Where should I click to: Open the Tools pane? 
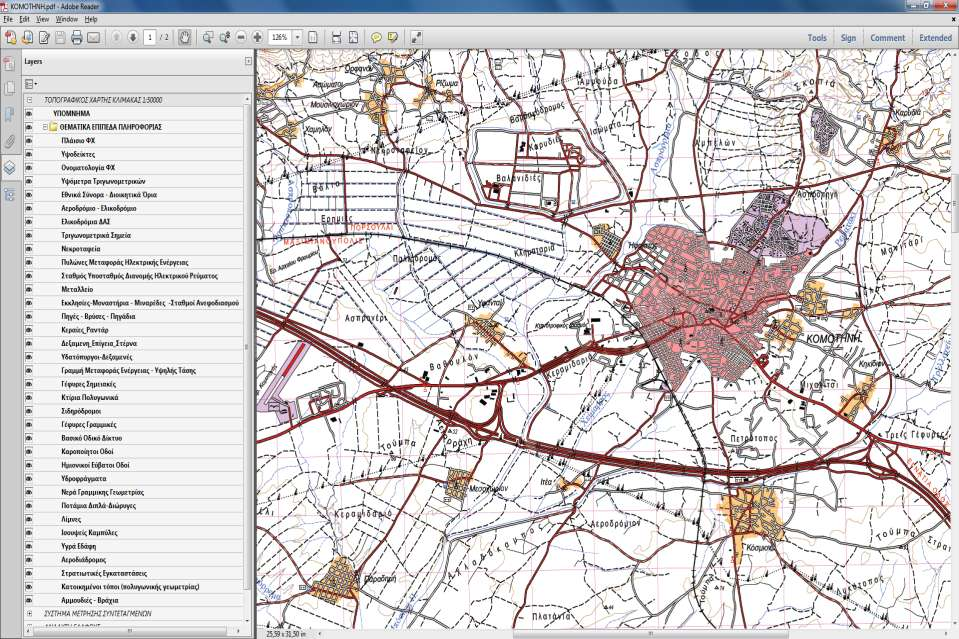click(x=817, y=38)
